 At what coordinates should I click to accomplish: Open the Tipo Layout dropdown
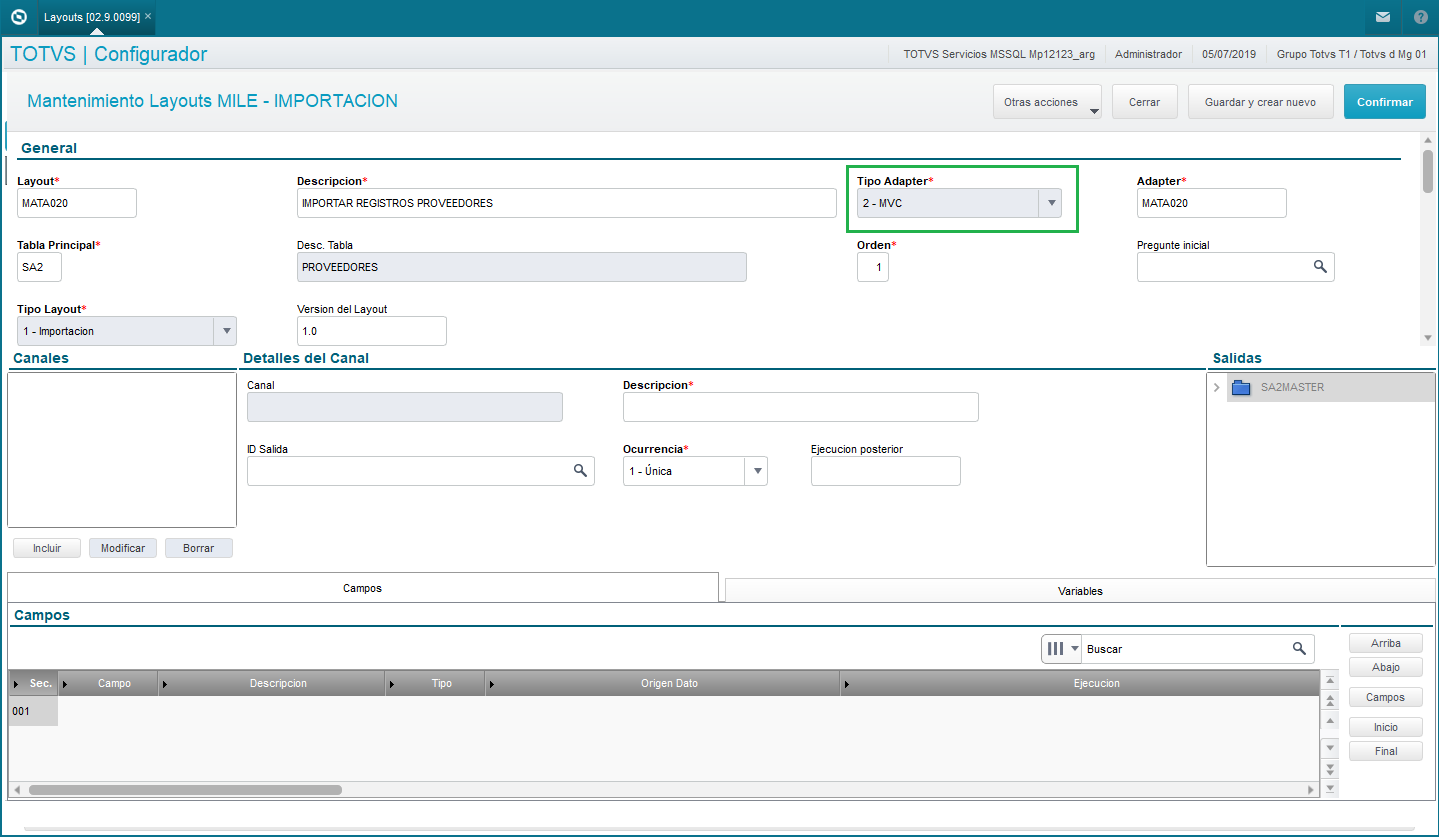226,331
